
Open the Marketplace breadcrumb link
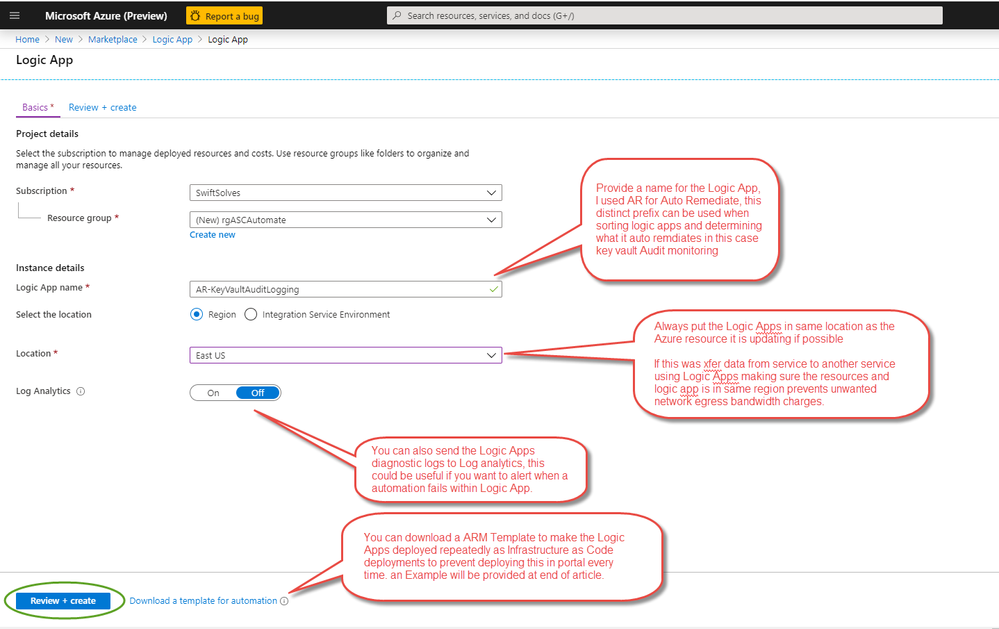point(113,40)
